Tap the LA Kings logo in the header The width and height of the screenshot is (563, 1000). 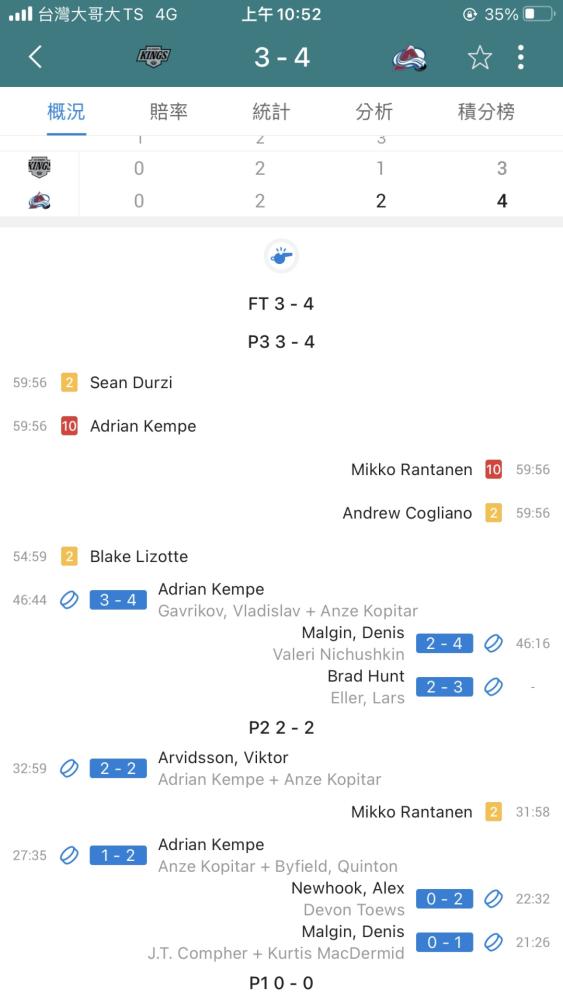pyautogui.click(x=154, y=57)
